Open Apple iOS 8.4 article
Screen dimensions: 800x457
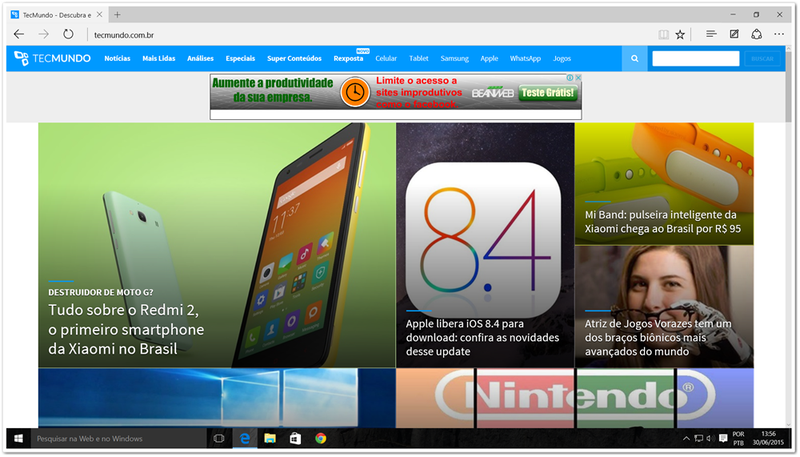pyautogui.click(x=485, y=245)
